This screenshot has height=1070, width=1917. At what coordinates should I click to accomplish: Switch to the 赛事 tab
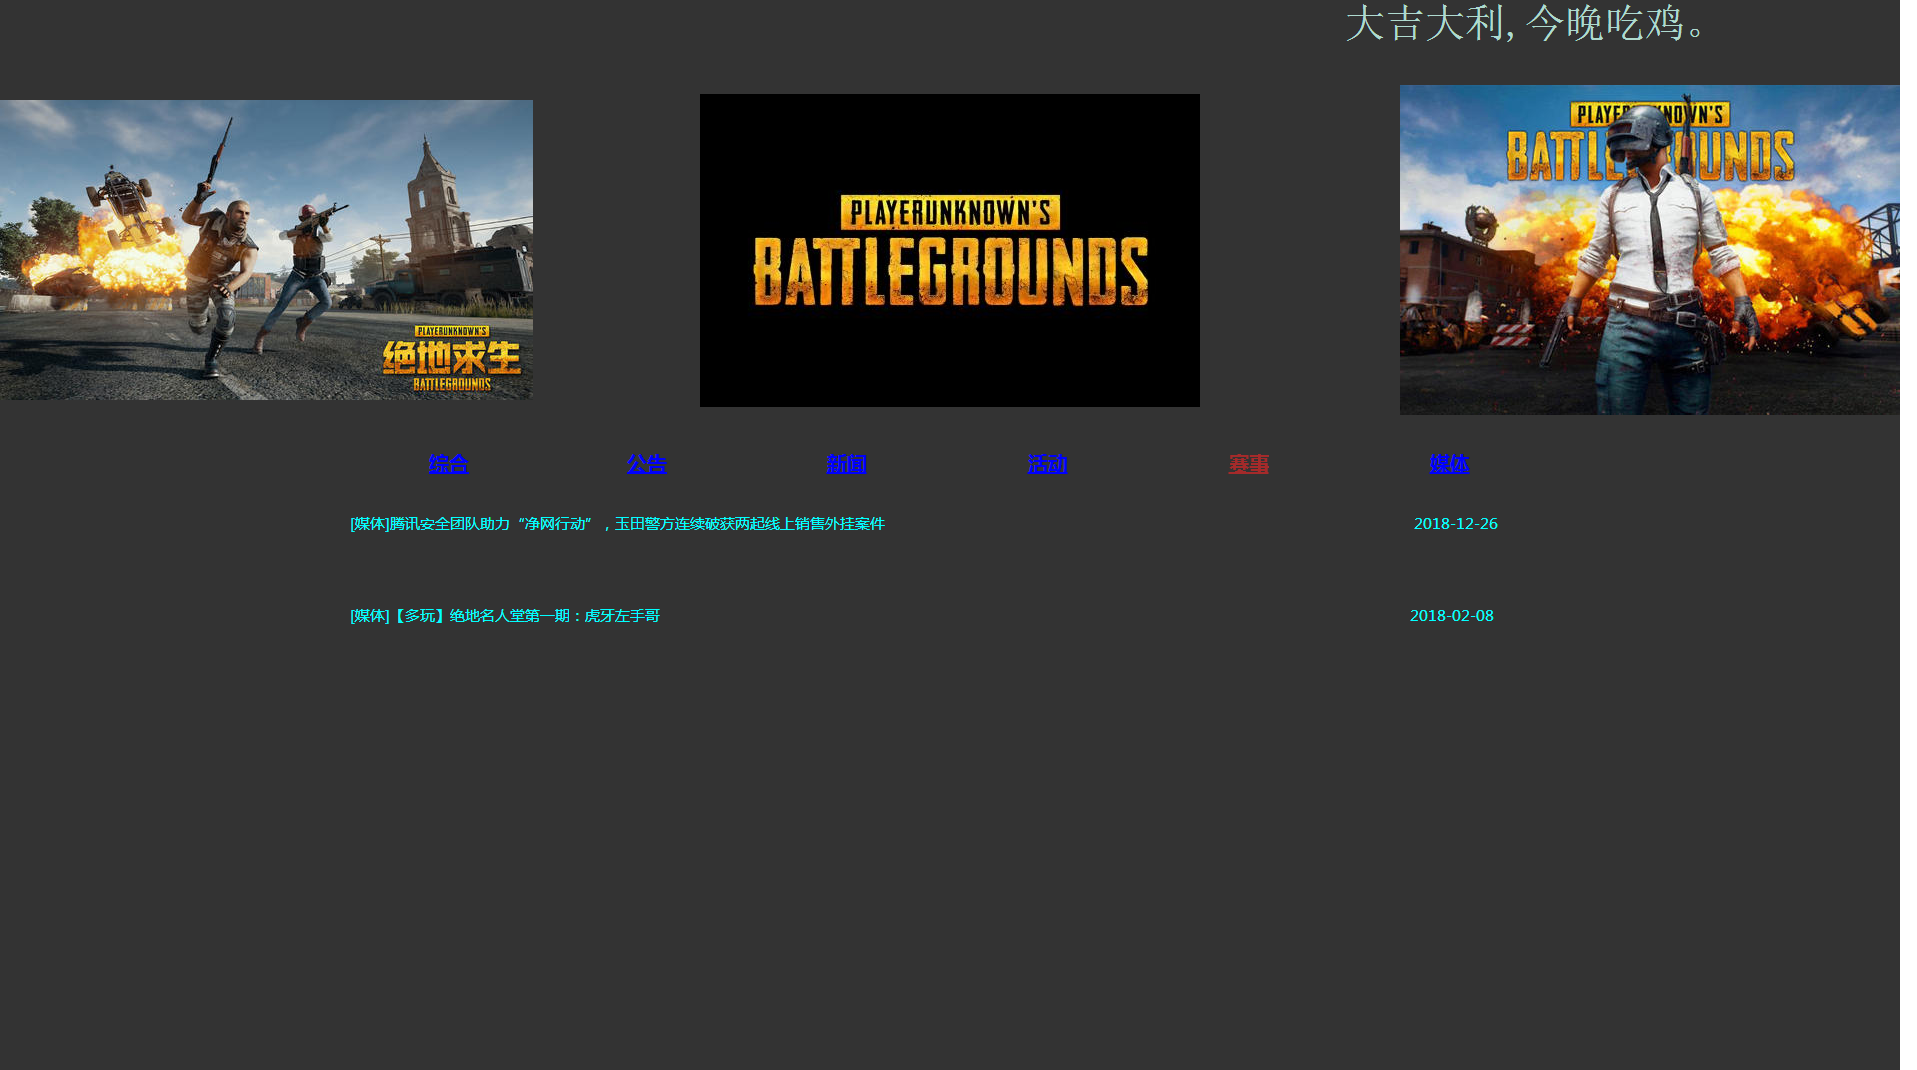(x=1249, y=464)
